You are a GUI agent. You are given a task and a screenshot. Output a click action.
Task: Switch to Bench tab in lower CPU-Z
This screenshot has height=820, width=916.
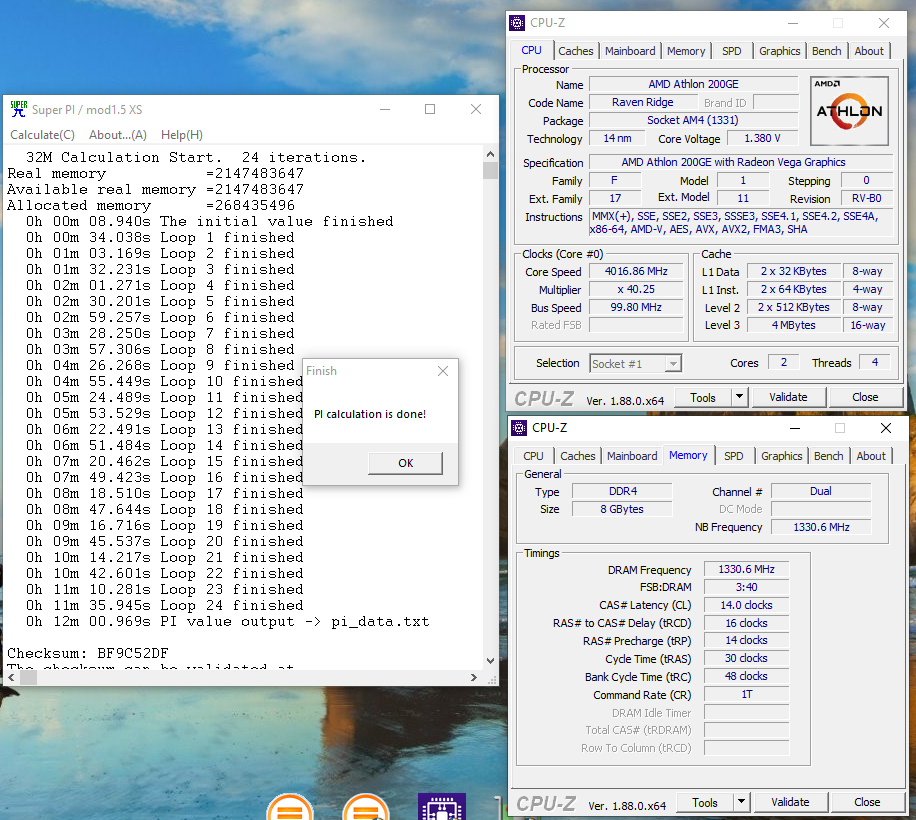[x=828, y=456]
